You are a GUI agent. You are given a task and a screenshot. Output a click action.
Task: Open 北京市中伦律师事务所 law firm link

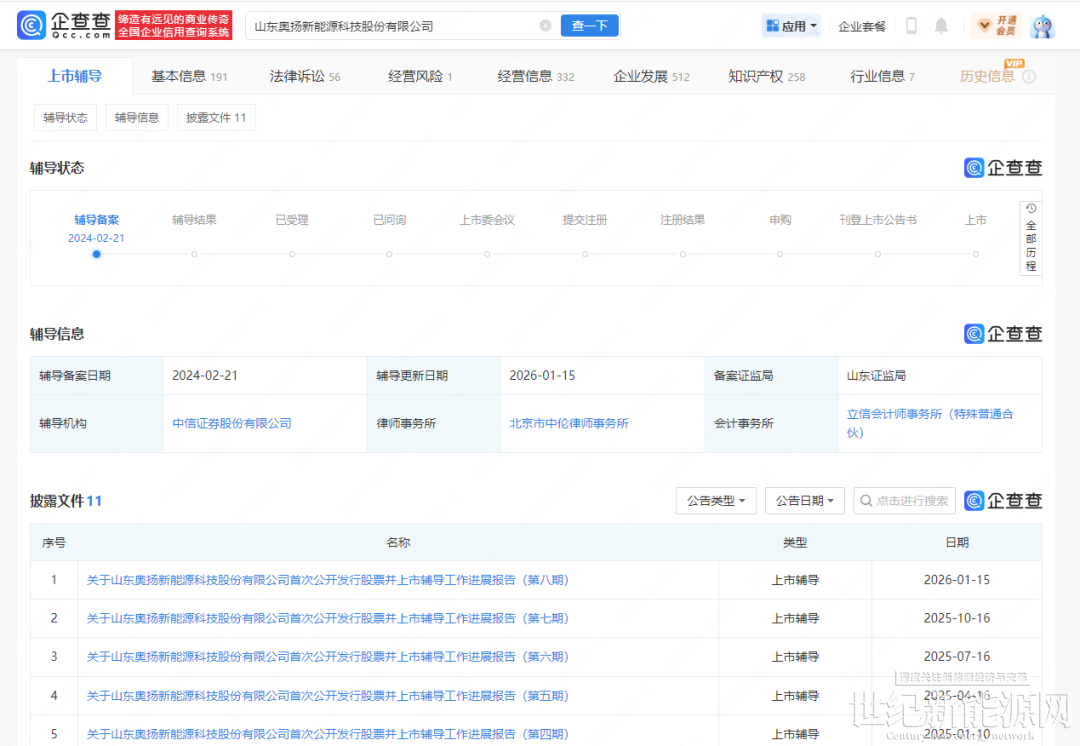pyautogui.click(x=569, y=424)
